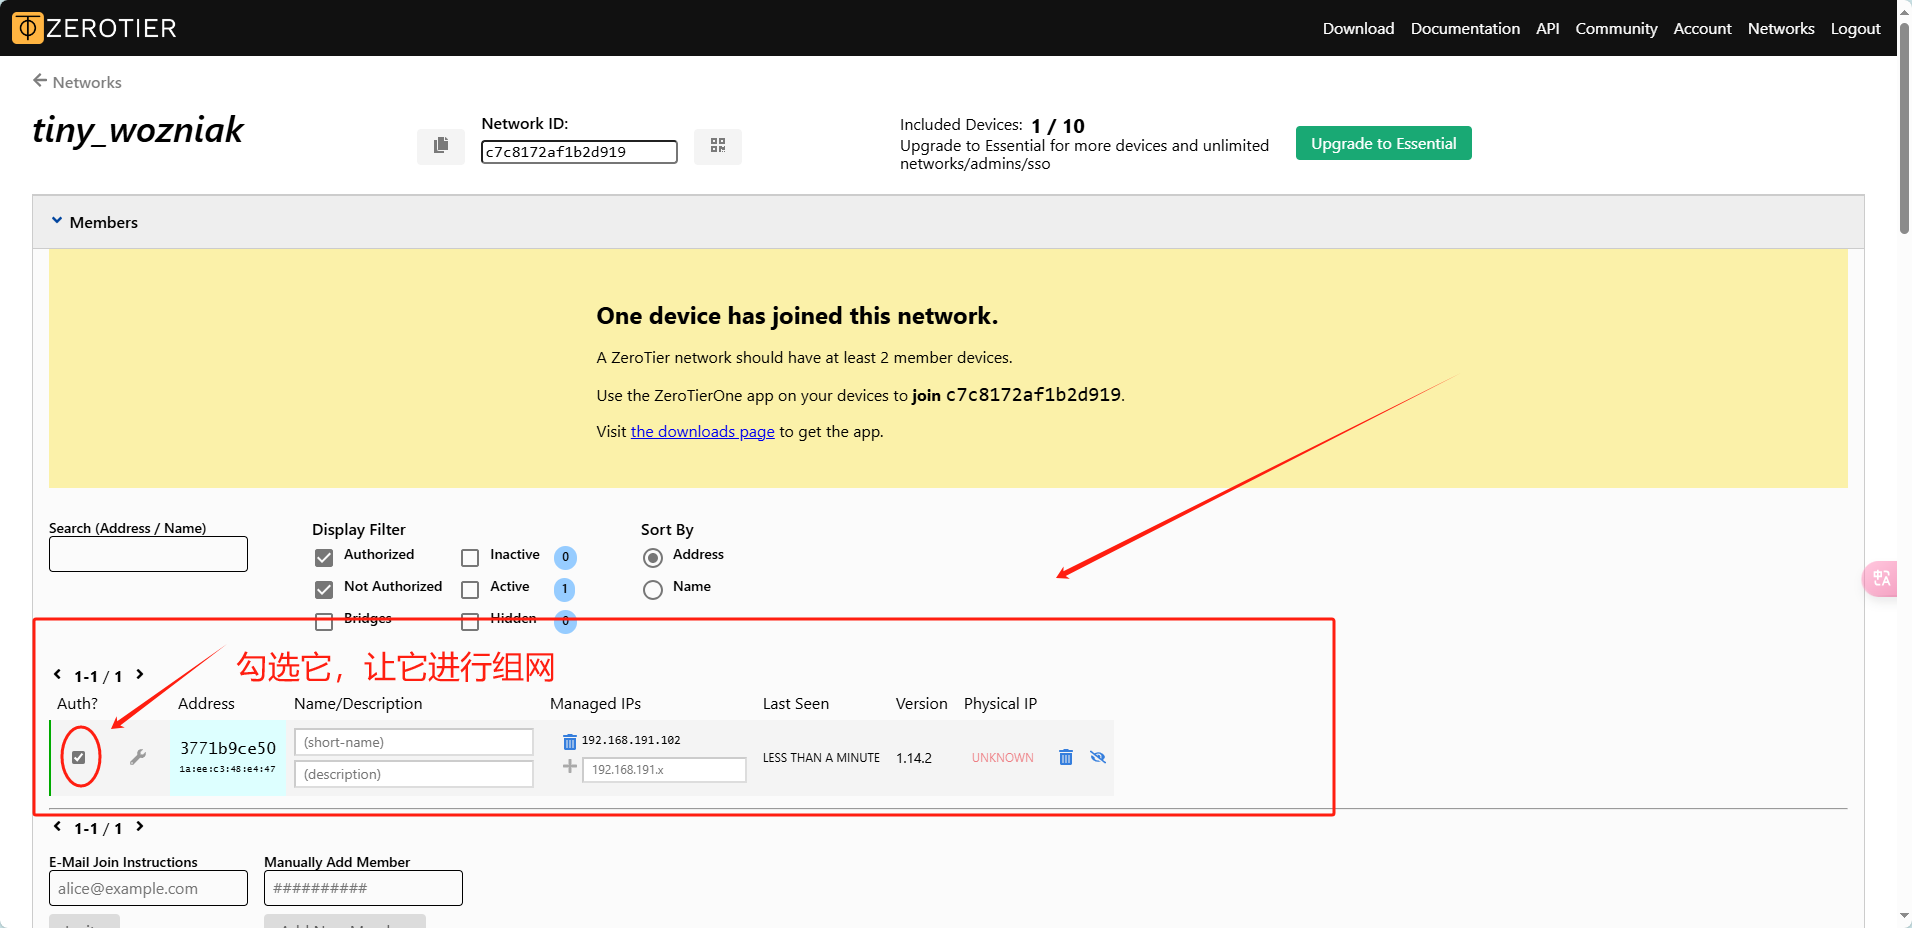
Task: Open the downloads page link
Action: coord(702,431)
